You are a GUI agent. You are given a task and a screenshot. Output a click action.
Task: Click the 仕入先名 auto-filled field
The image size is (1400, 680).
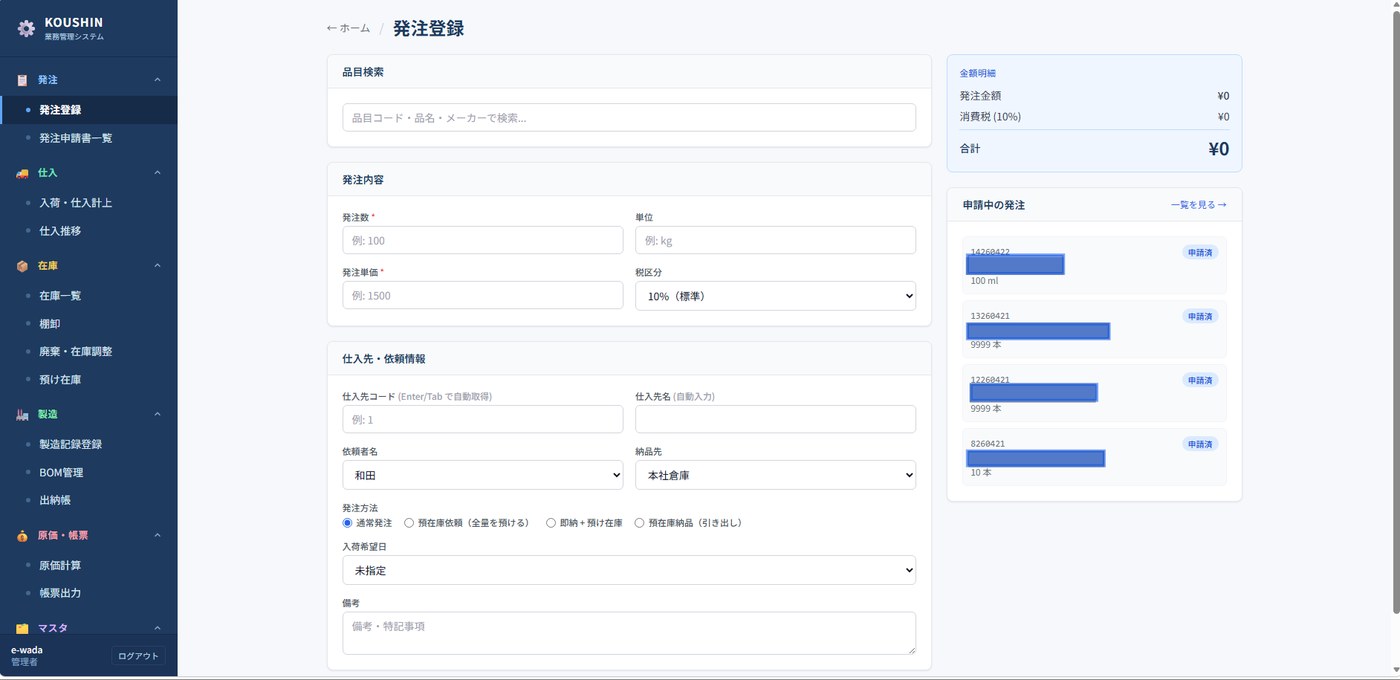775,419
